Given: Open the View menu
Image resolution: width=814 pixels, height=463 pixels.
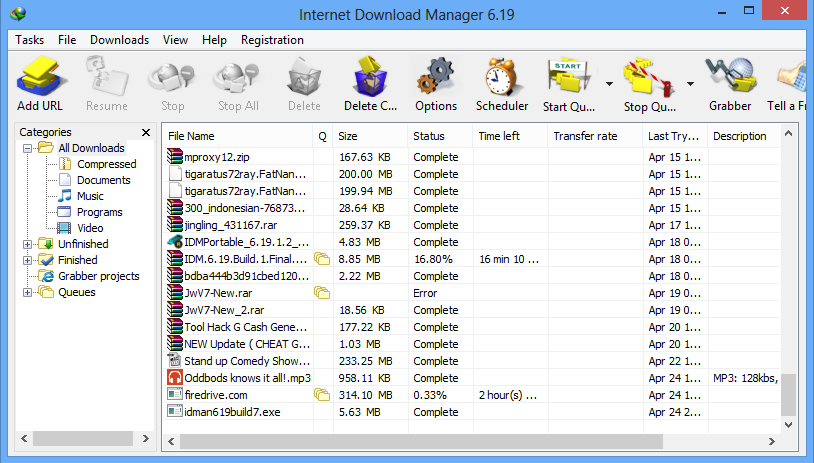Looking at the screenshot, I should [x=175, y=40].
